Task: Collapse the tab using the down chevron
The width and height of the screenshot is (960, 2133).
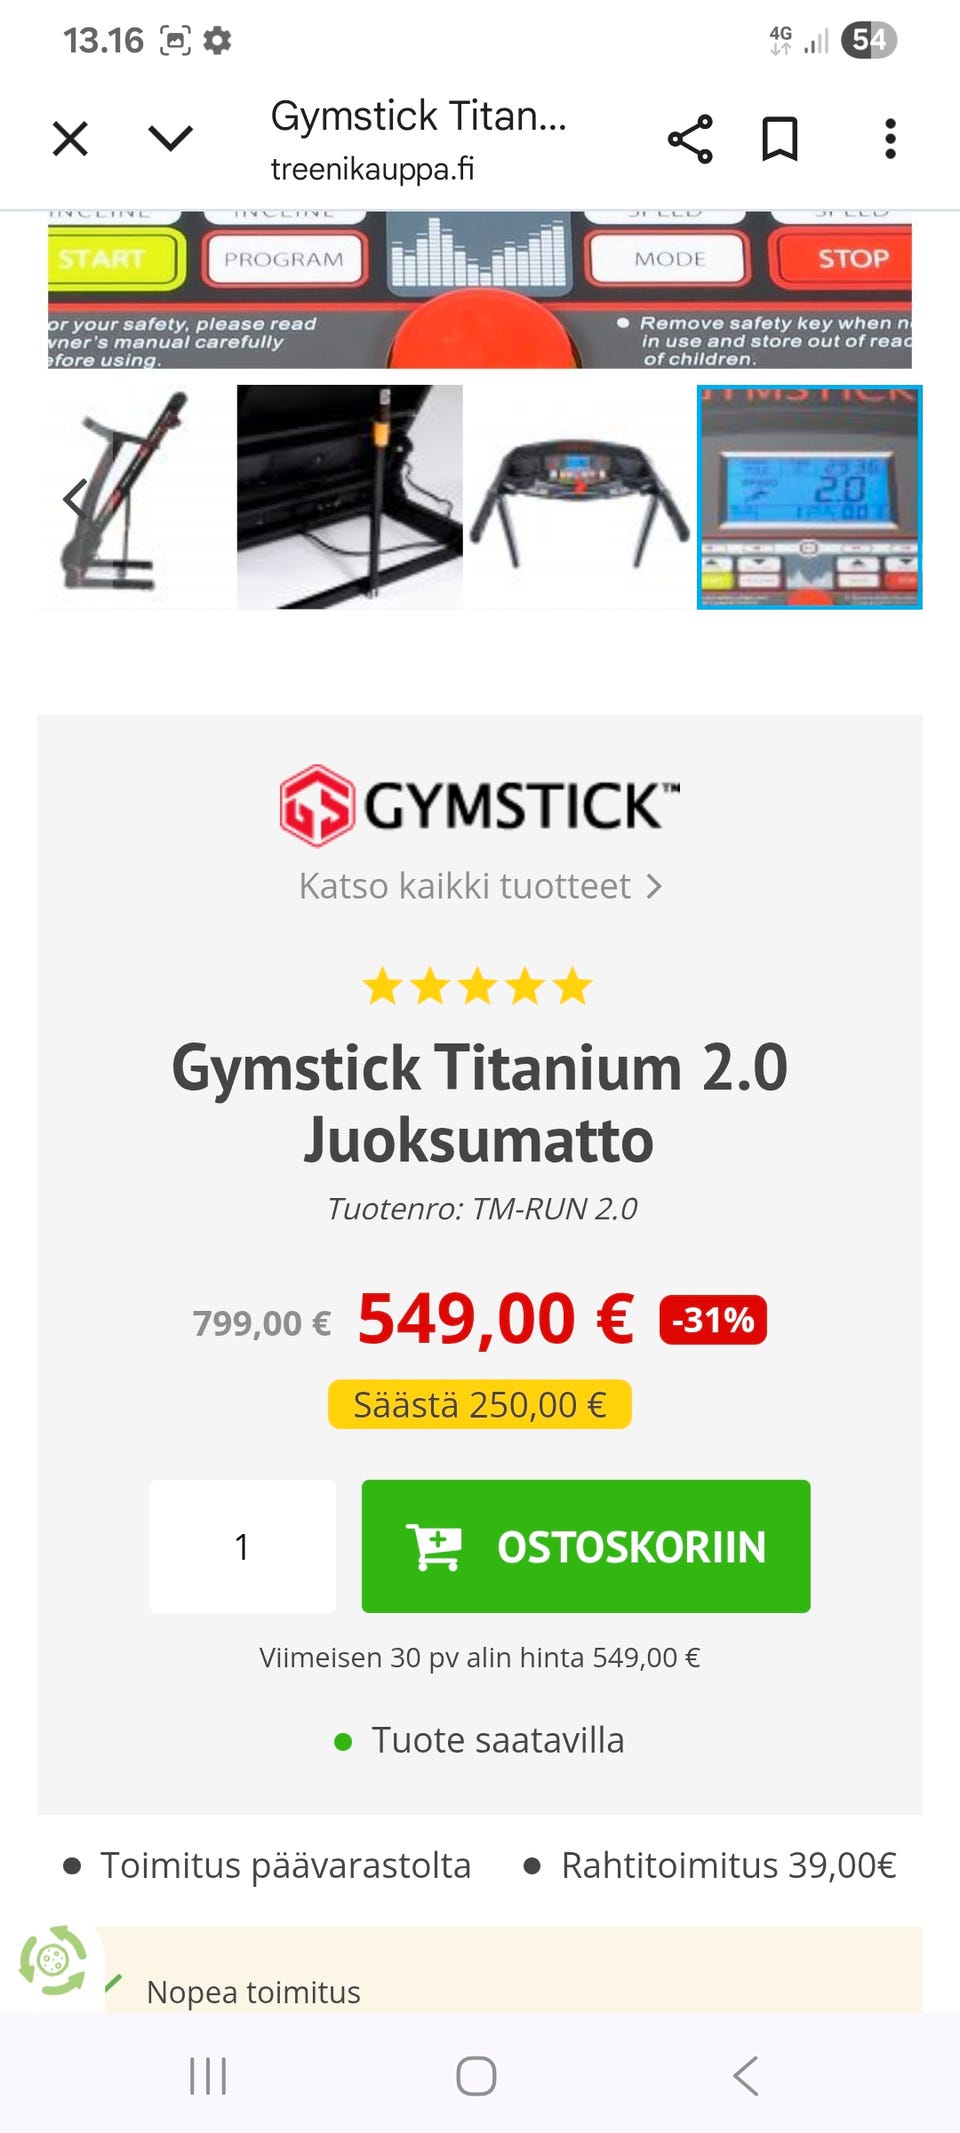Action: point(170,138)
